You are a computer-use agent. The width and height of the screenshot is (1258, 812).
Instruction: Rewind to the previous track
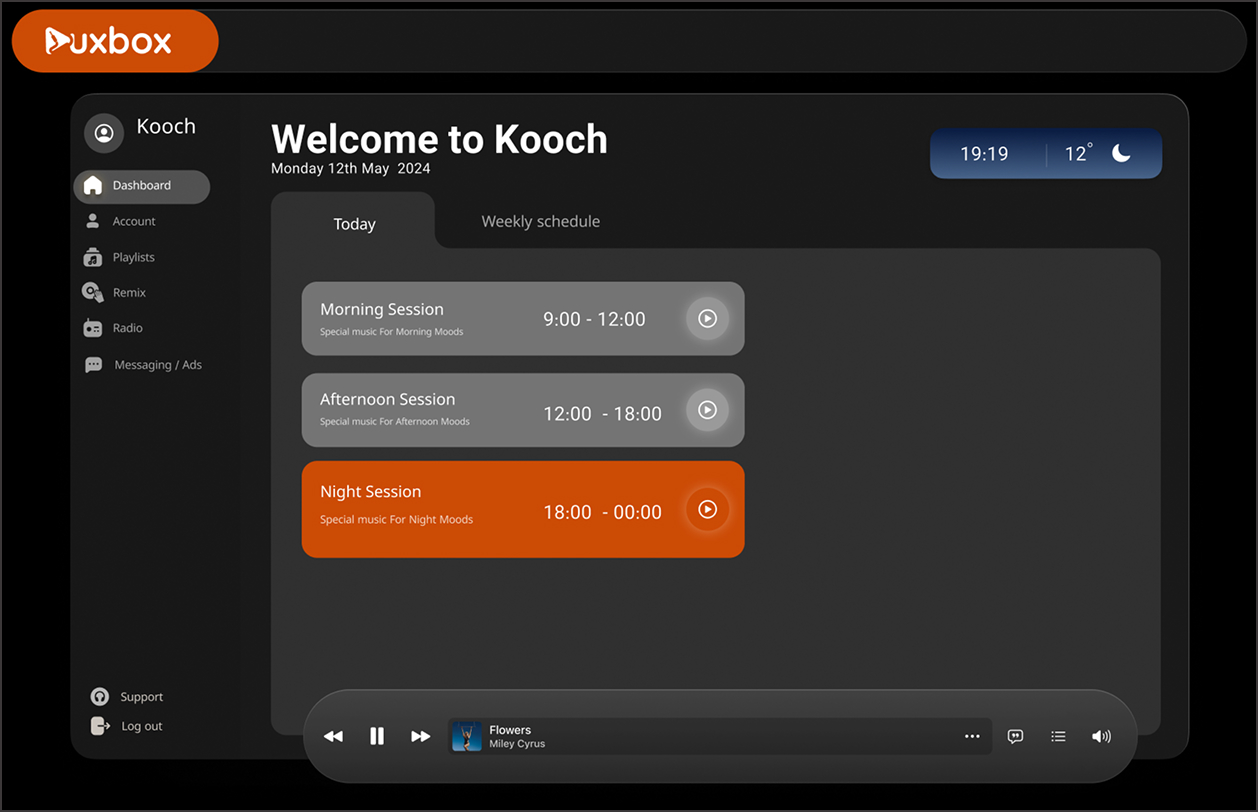click(333, 737)
